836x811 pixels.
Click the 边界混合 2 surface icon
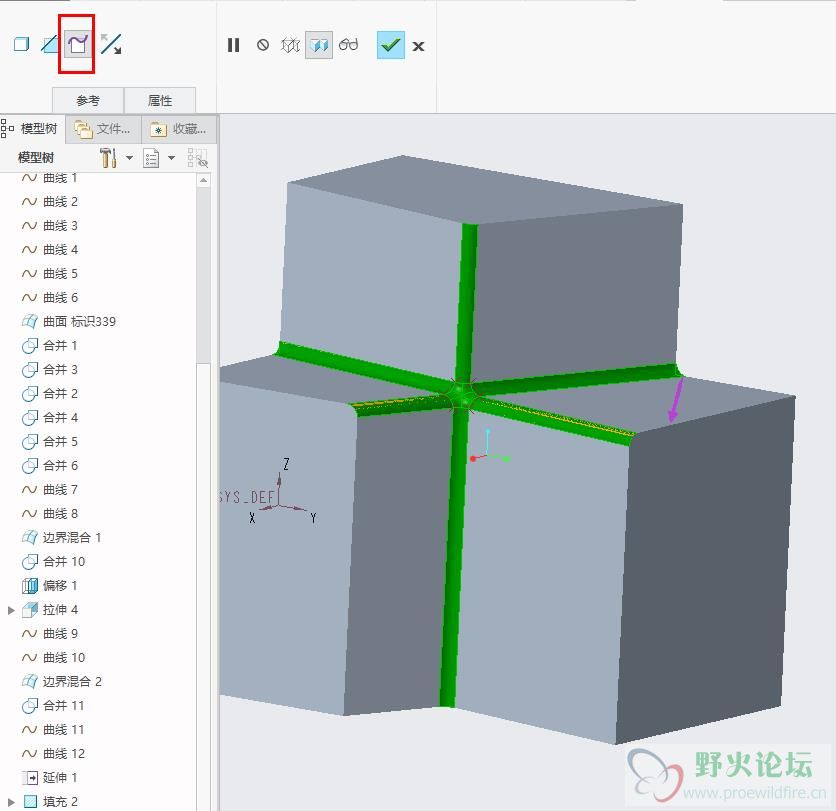pos(30,681)
